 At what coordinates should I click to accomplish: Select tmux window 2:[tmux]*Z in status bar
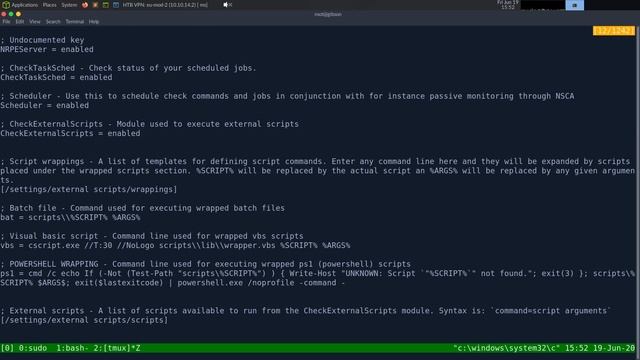coord(117,348)
